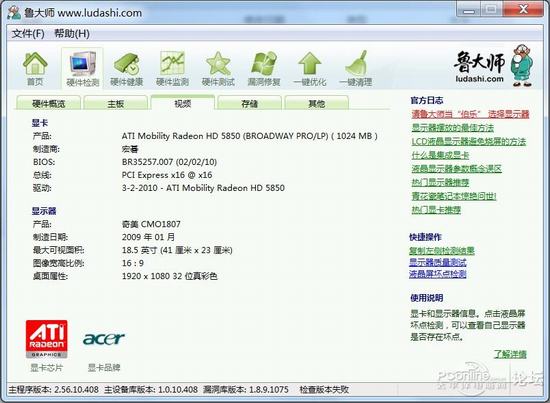
Task: Click the title bar Ludashi app icon
Action: (14, 13)
